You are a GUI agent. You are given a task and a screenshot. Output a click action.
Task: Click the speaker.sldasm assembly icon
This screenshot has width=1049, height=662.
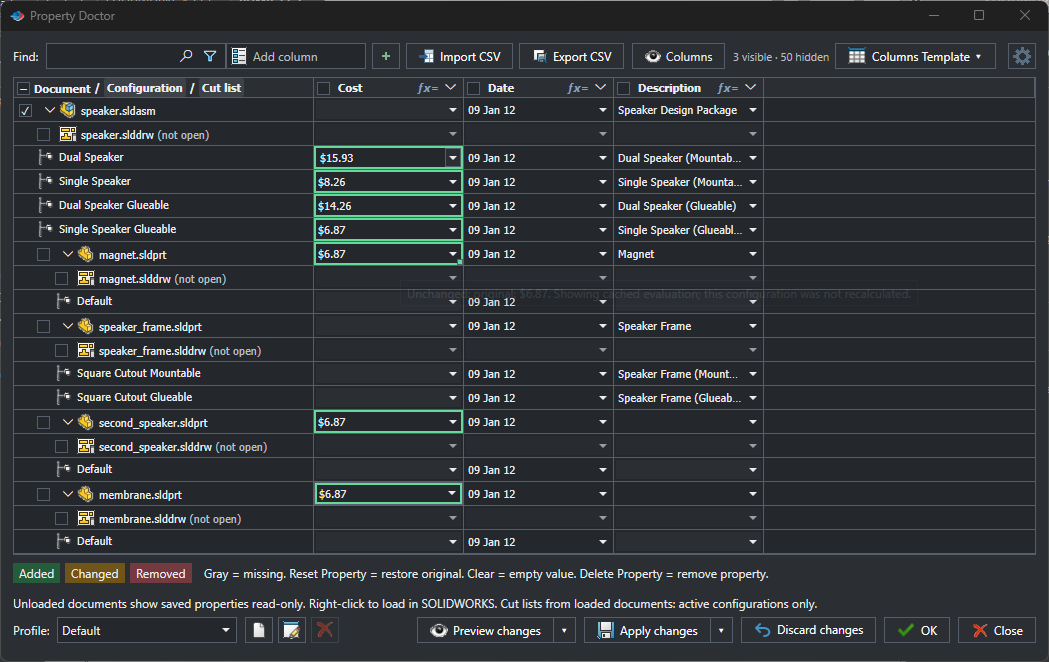coord(68,110)
